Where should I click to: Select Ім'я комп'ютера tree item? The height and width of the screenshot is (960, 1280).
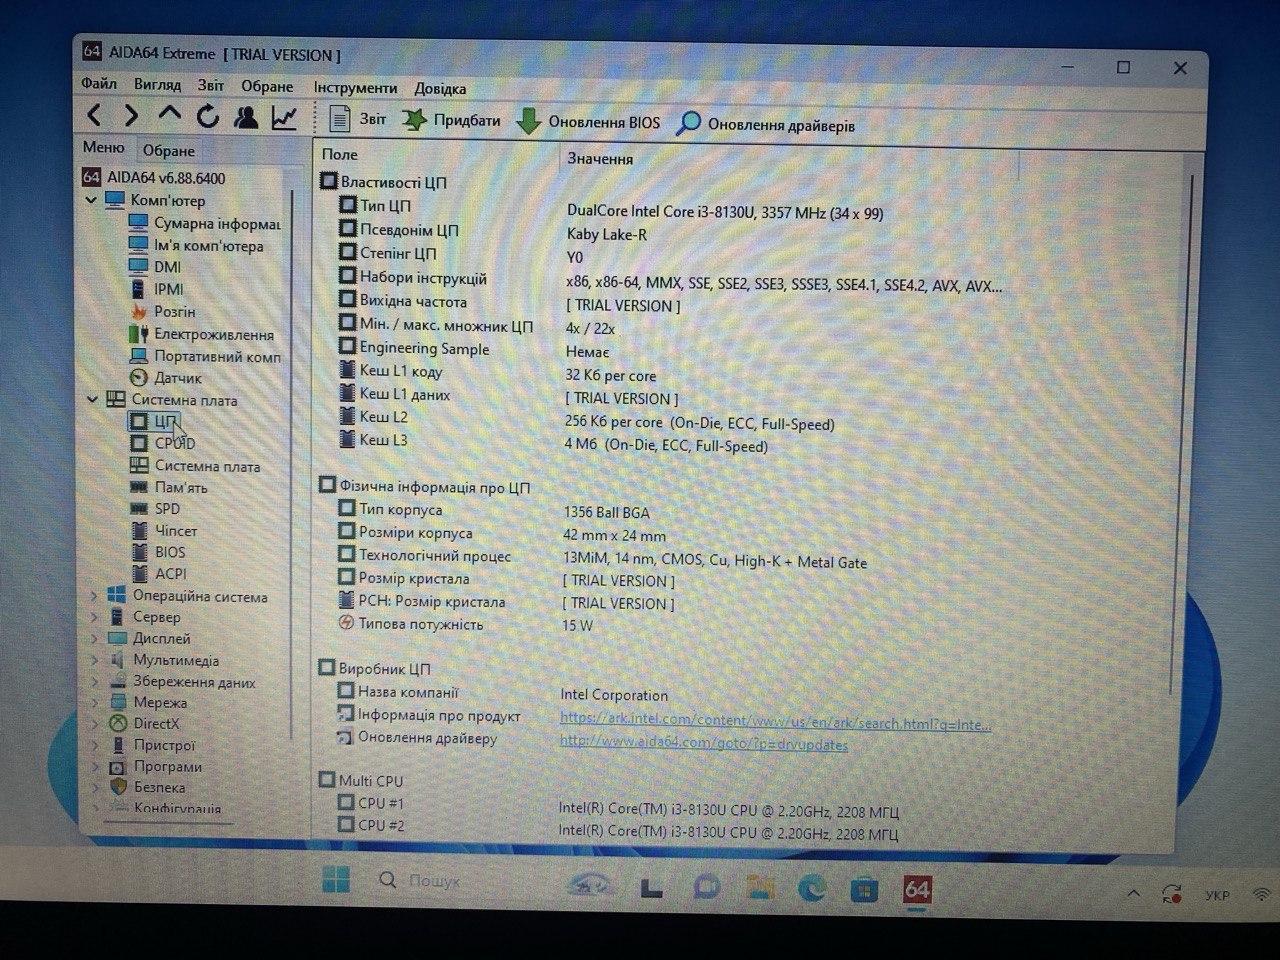pyautogui.click(x=196, y=246)
